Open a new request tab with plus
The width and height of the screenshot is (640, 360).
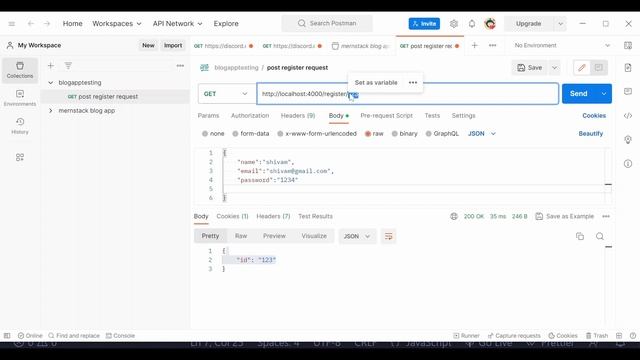(x=474, y=45)
